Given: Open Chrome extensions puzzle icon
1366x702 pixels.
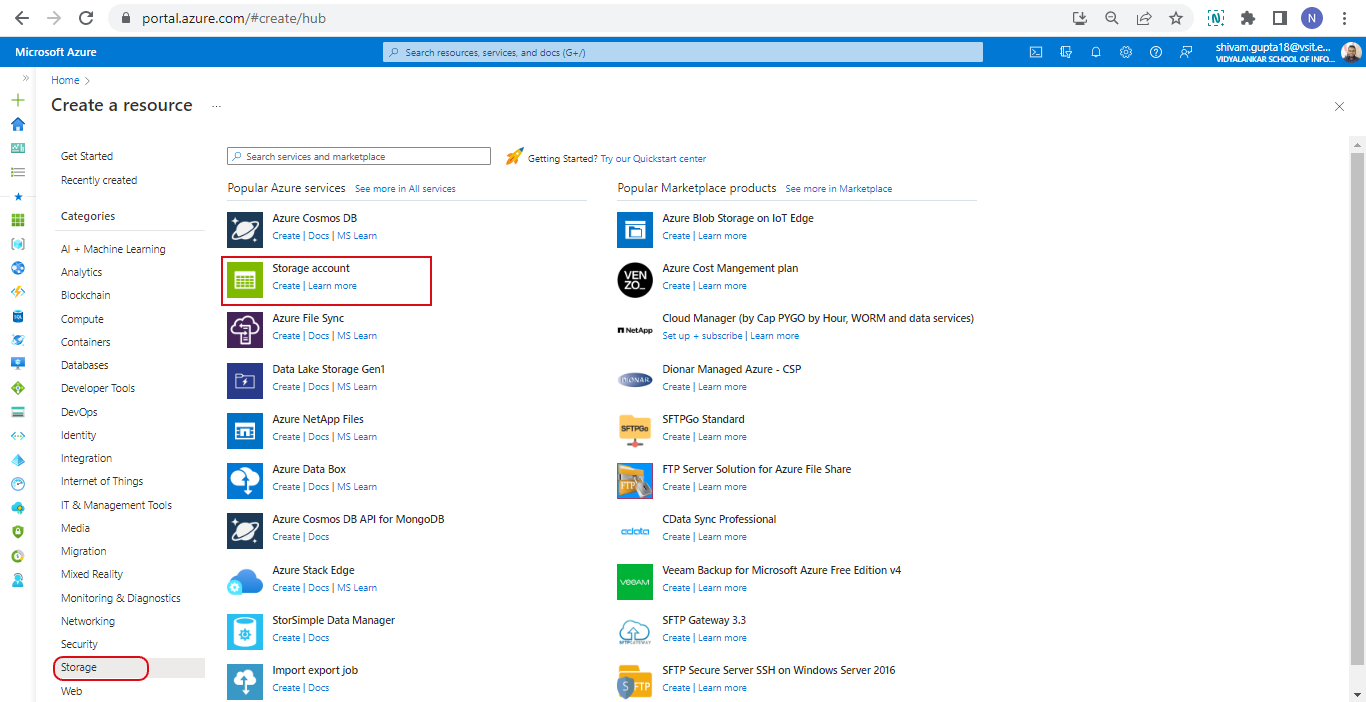Looking at the screenshot, I should pyautogui.click(x=1247, y=18).
